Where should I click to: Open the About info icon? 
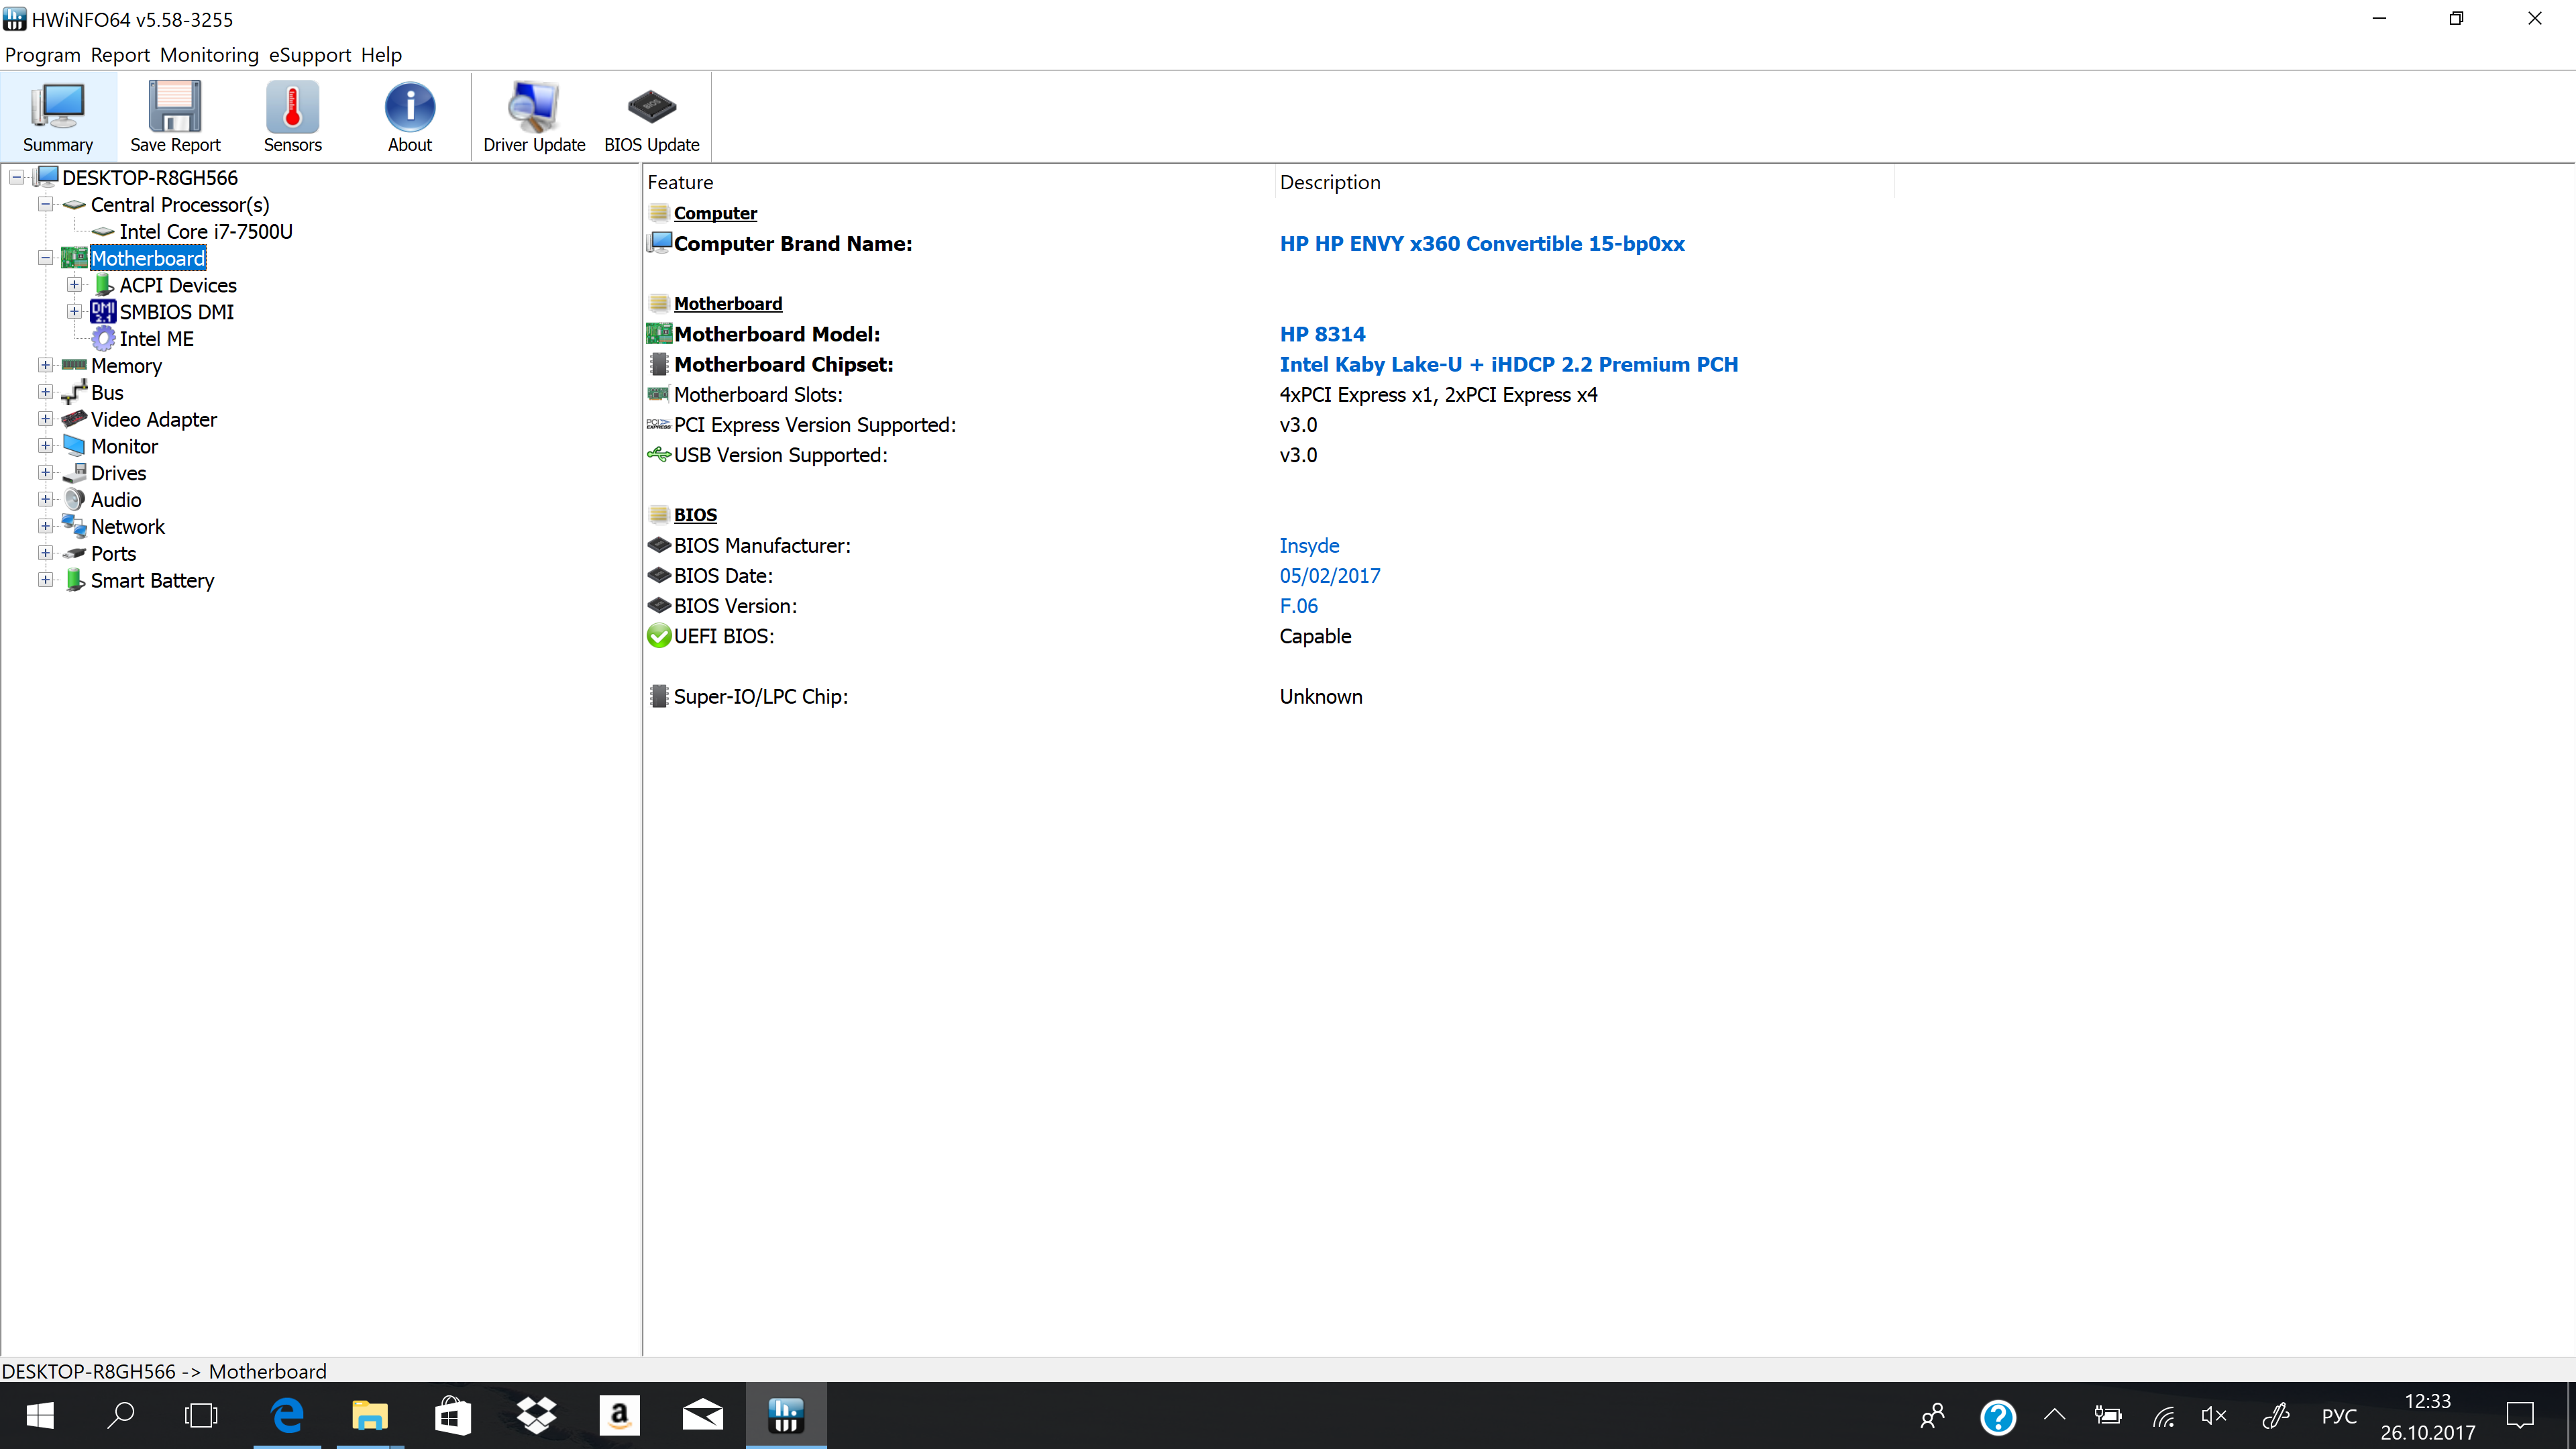click(410, 117)
